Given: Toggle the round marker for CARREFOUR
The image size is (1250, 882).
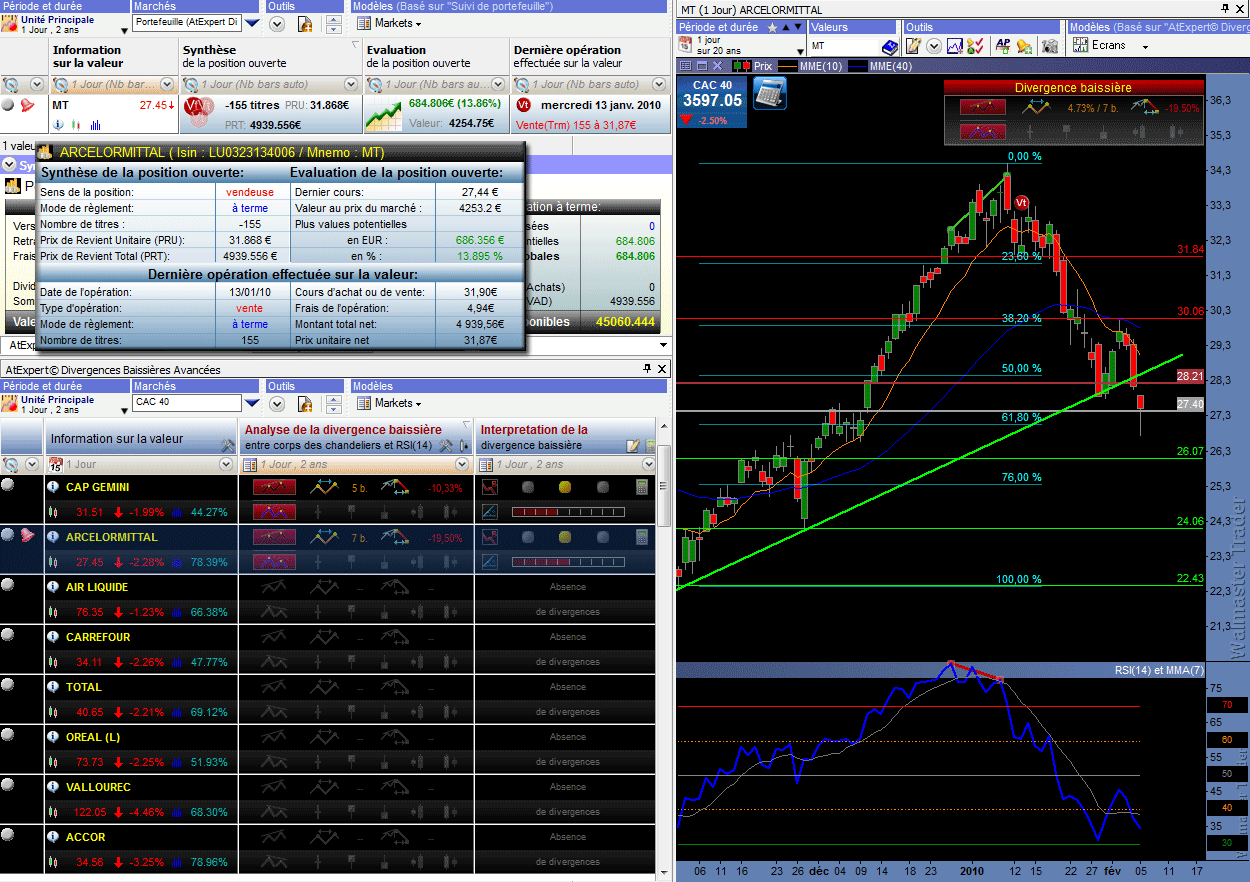Looking at the screenshot, I should [x=8, y=634].
